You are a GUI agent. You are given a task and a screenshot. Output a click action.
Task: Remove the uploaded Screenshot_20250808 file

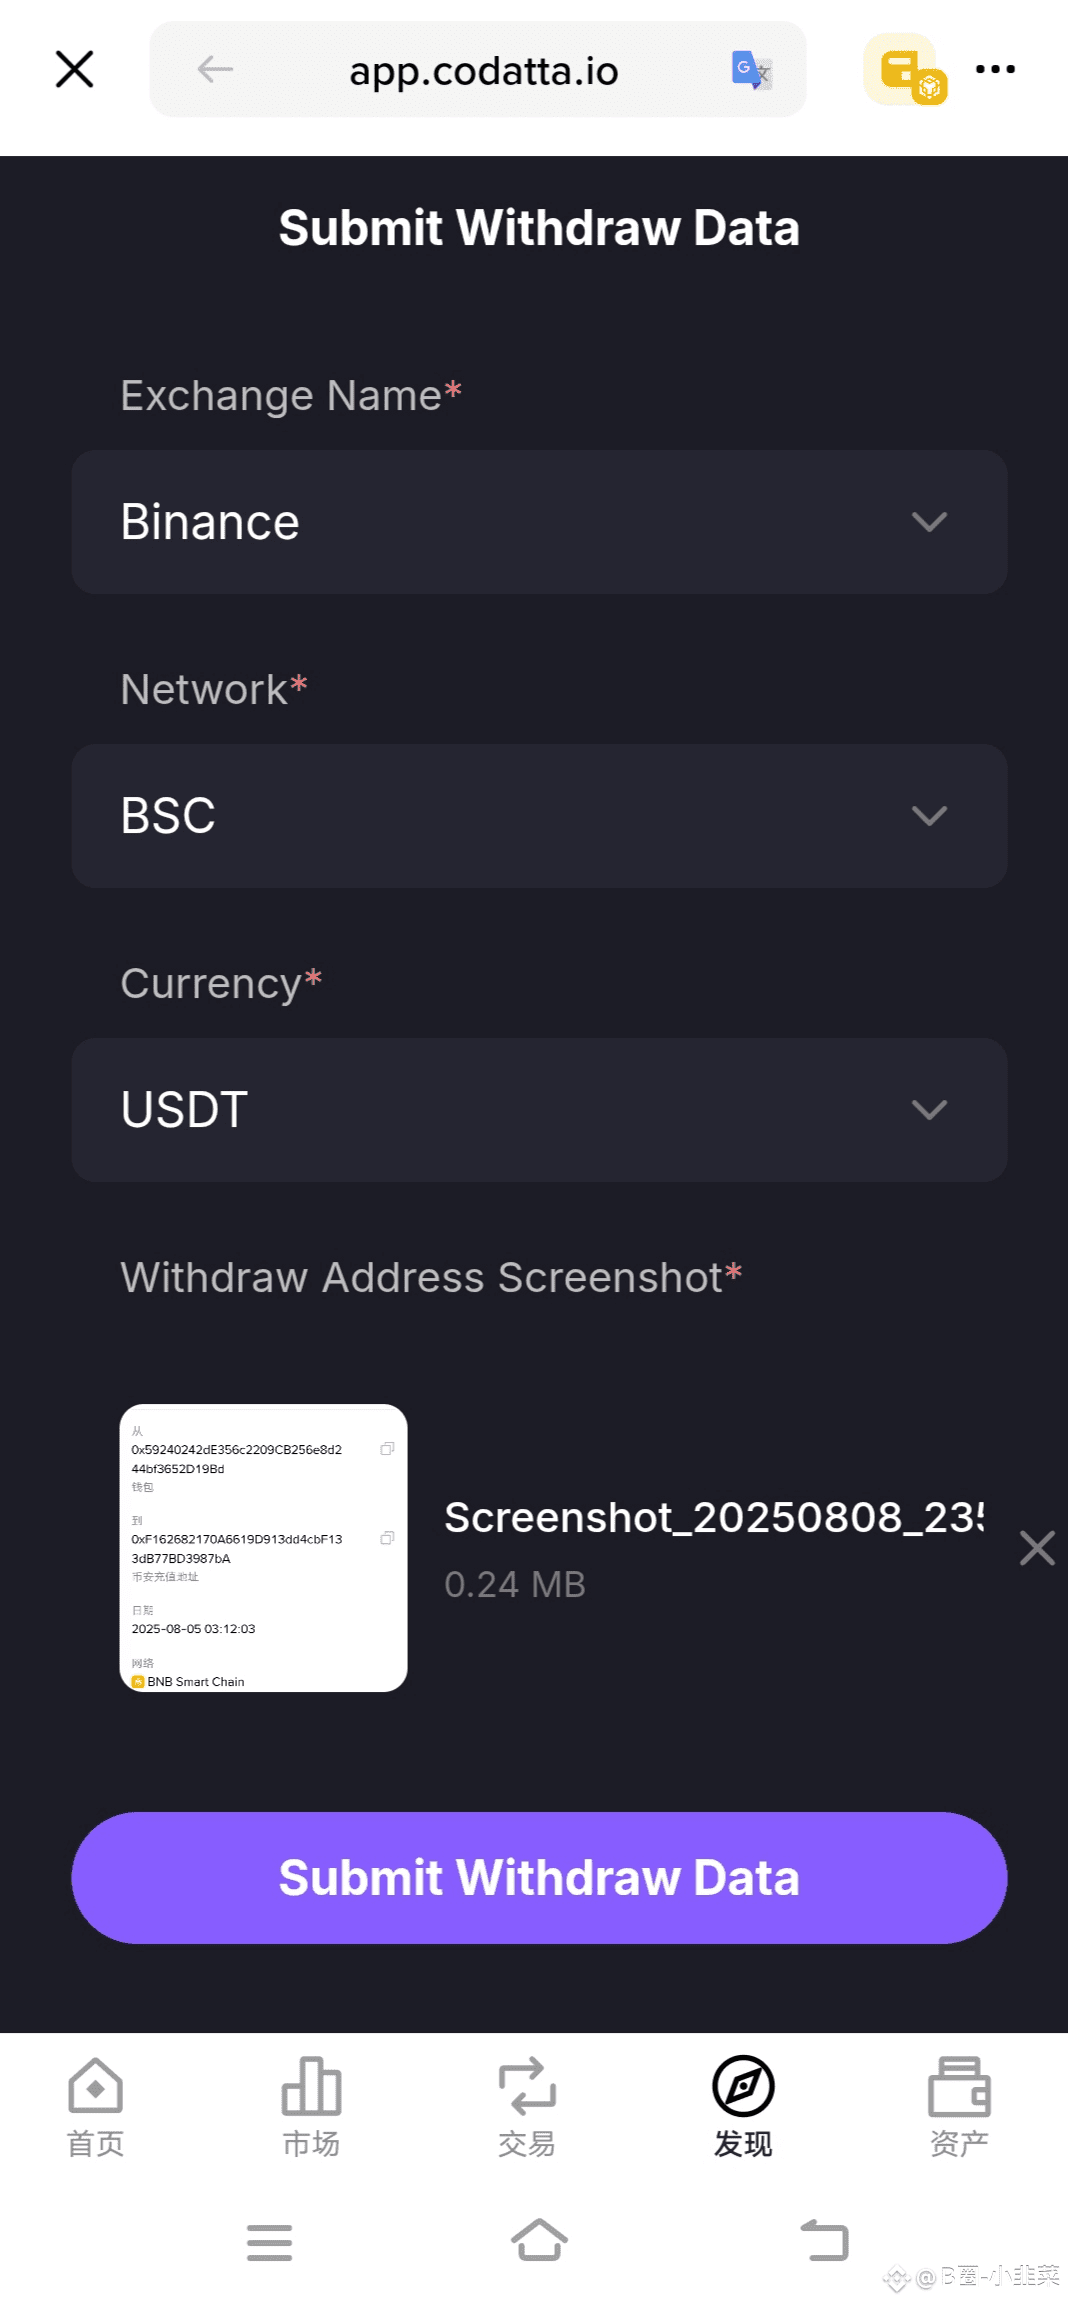pos(1037,1548)
